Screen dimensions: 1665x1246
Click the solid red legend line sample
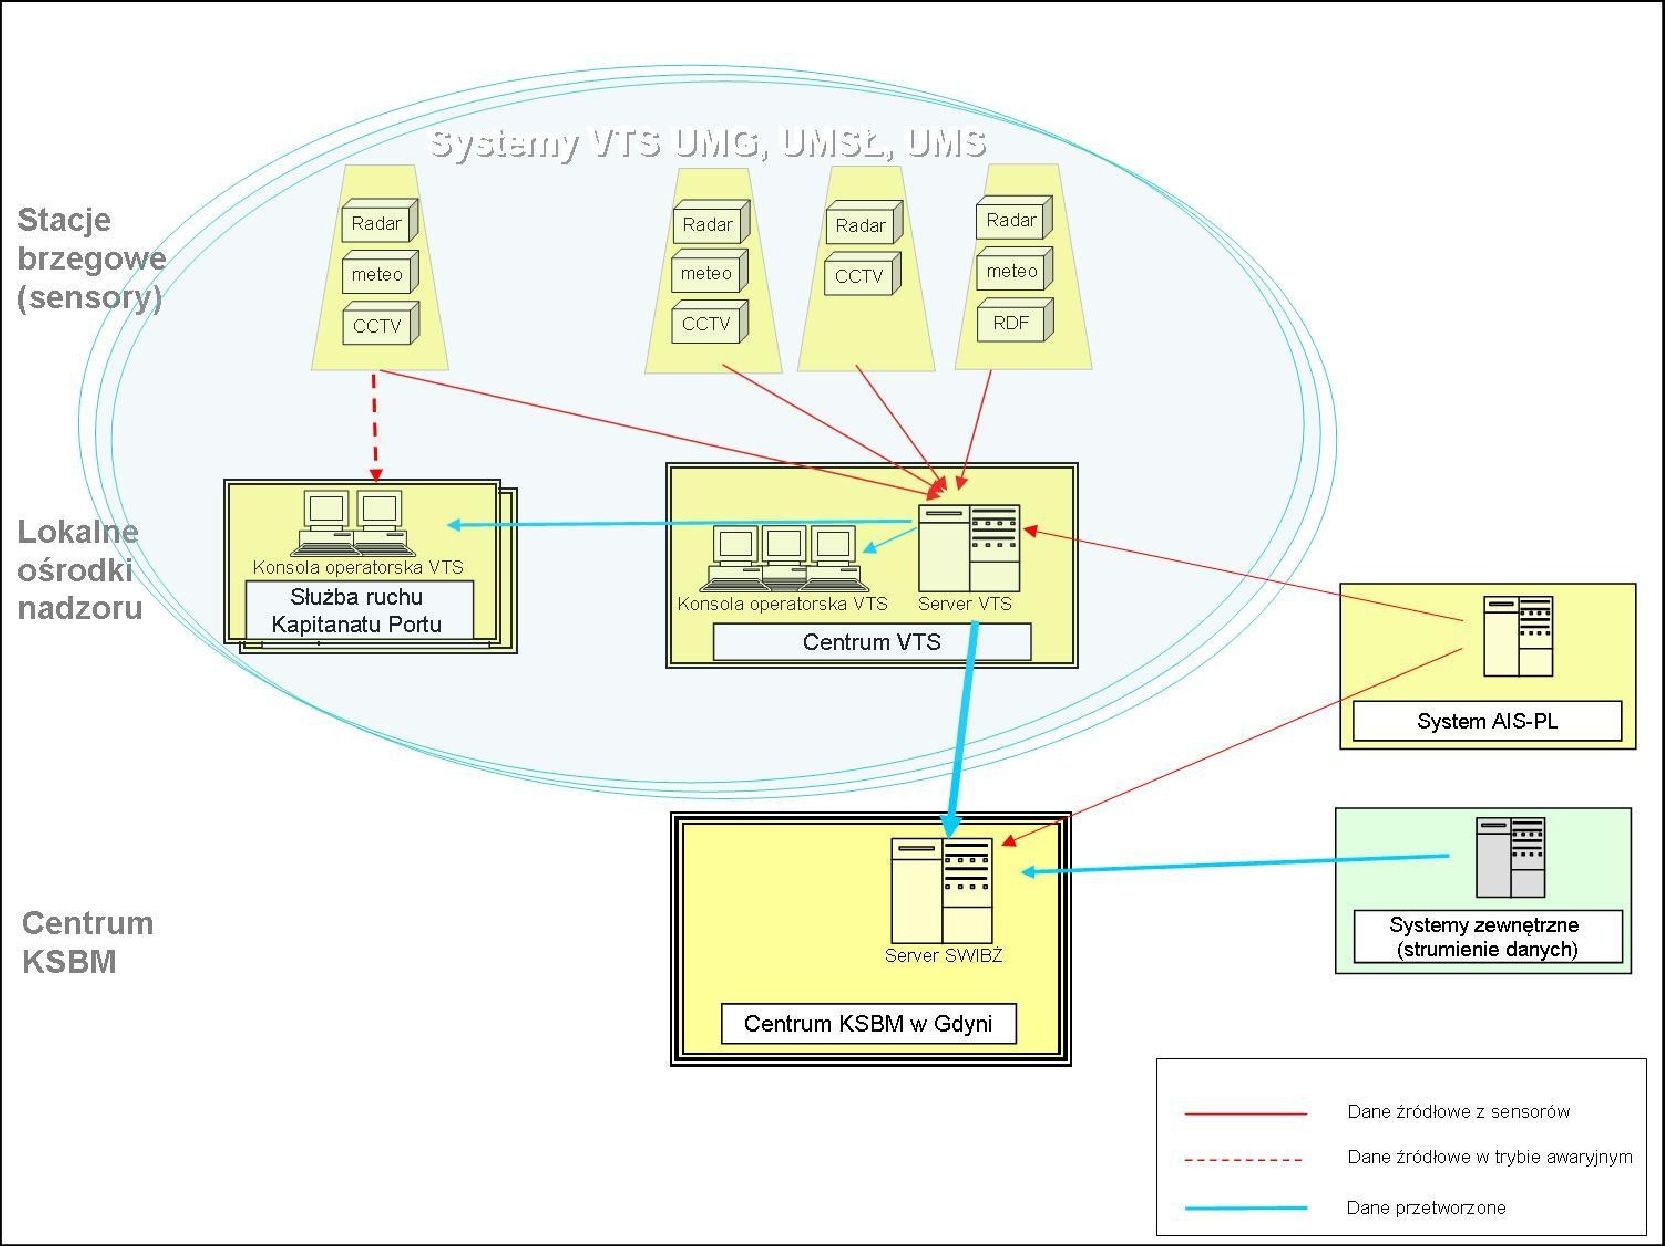coord(1245,1113)
